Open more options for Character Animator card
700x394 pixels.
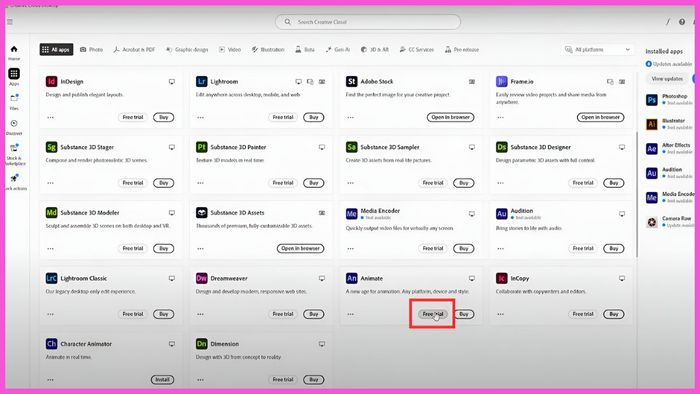(50, 380)
